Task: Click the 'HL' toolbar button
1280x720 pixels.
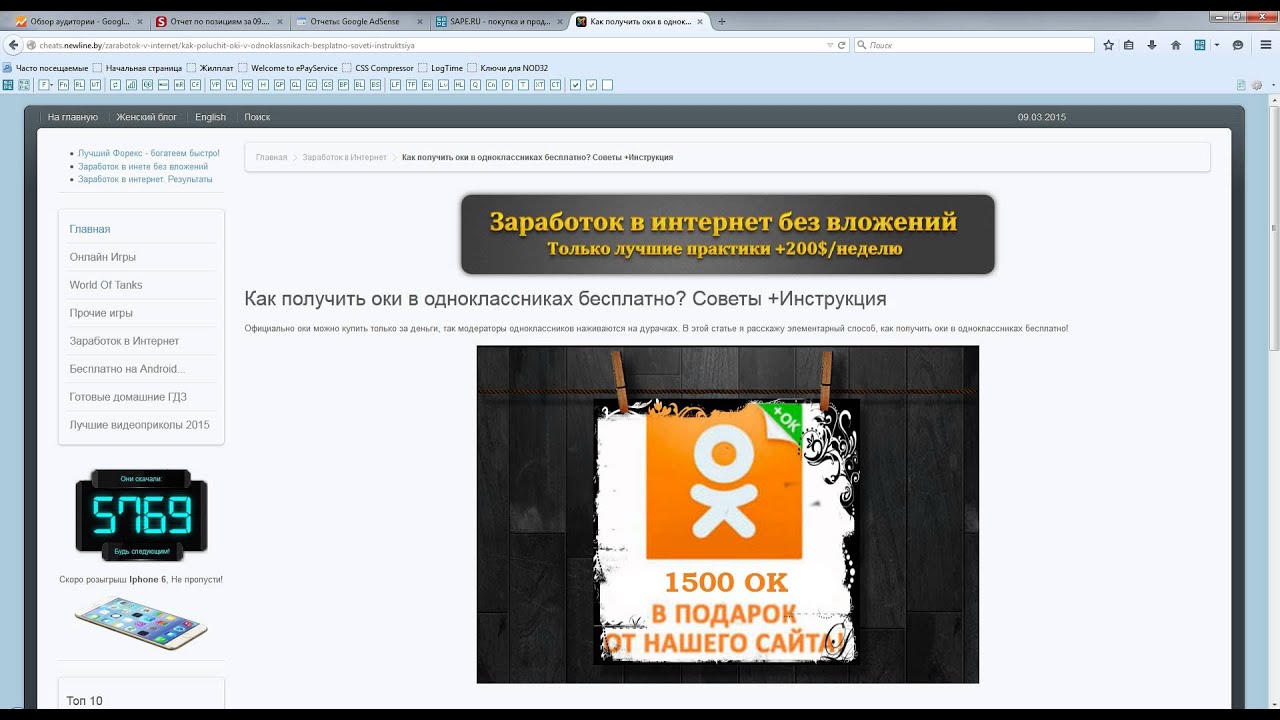Action: pyautogui.click(x=459, y=85)
